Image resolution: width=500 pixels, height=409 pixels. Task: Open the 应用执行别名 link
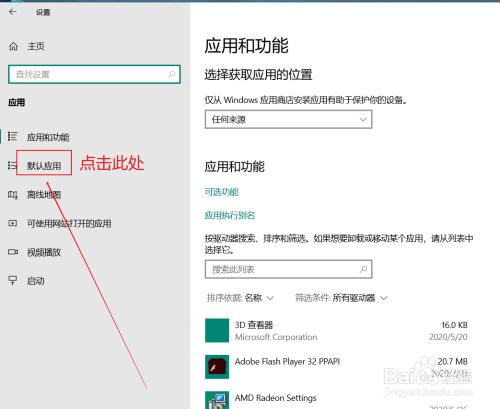coord(230,215)
